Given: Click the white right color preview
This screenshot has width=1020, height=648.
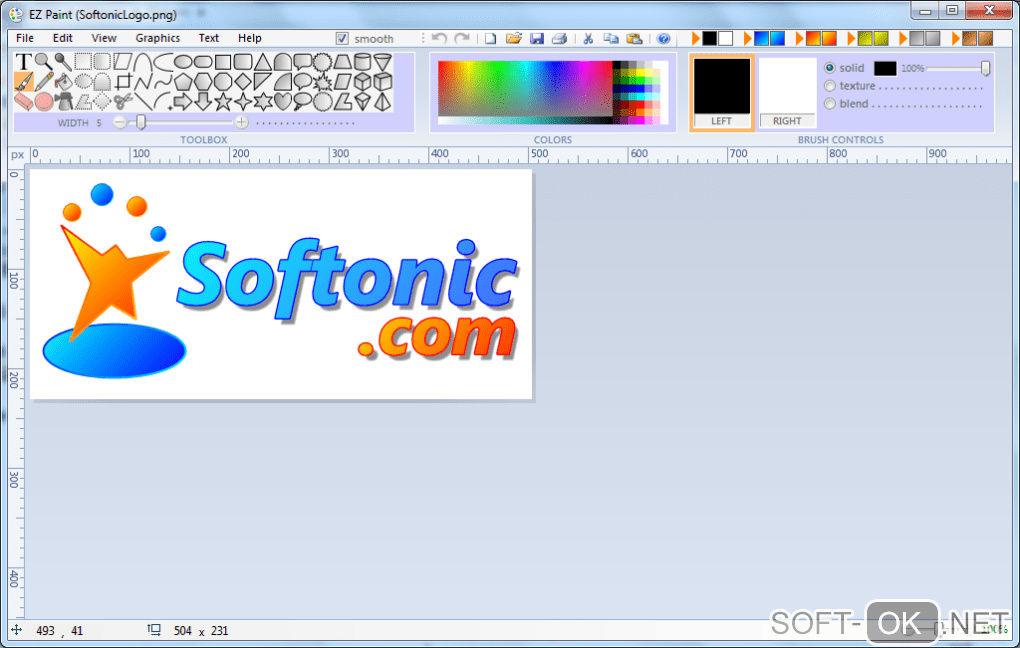Looking at the screenshot, I should pos(787,86).
